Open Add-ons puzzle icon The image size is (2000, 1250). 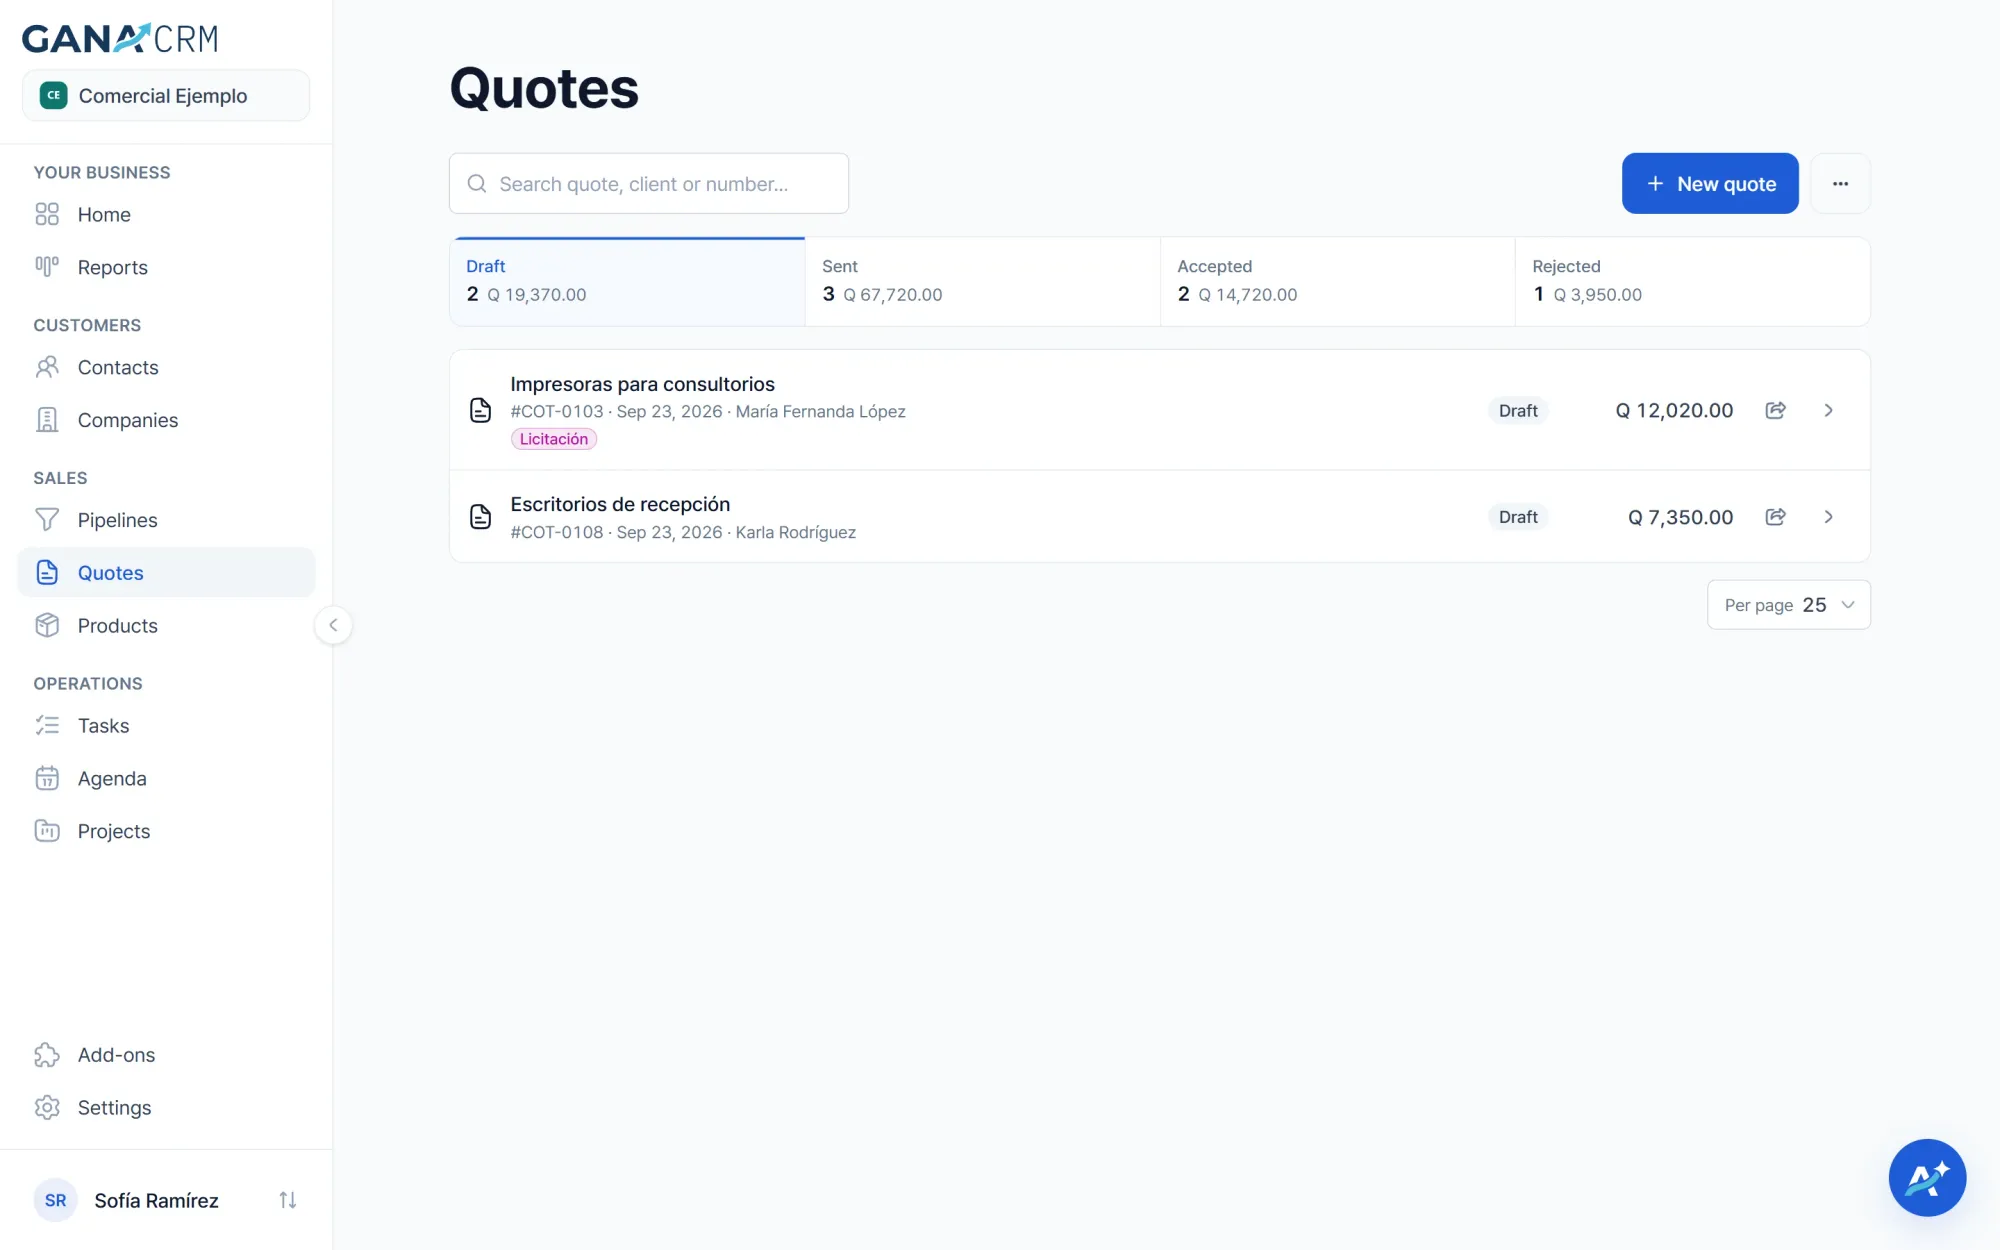click(47, 1055)
